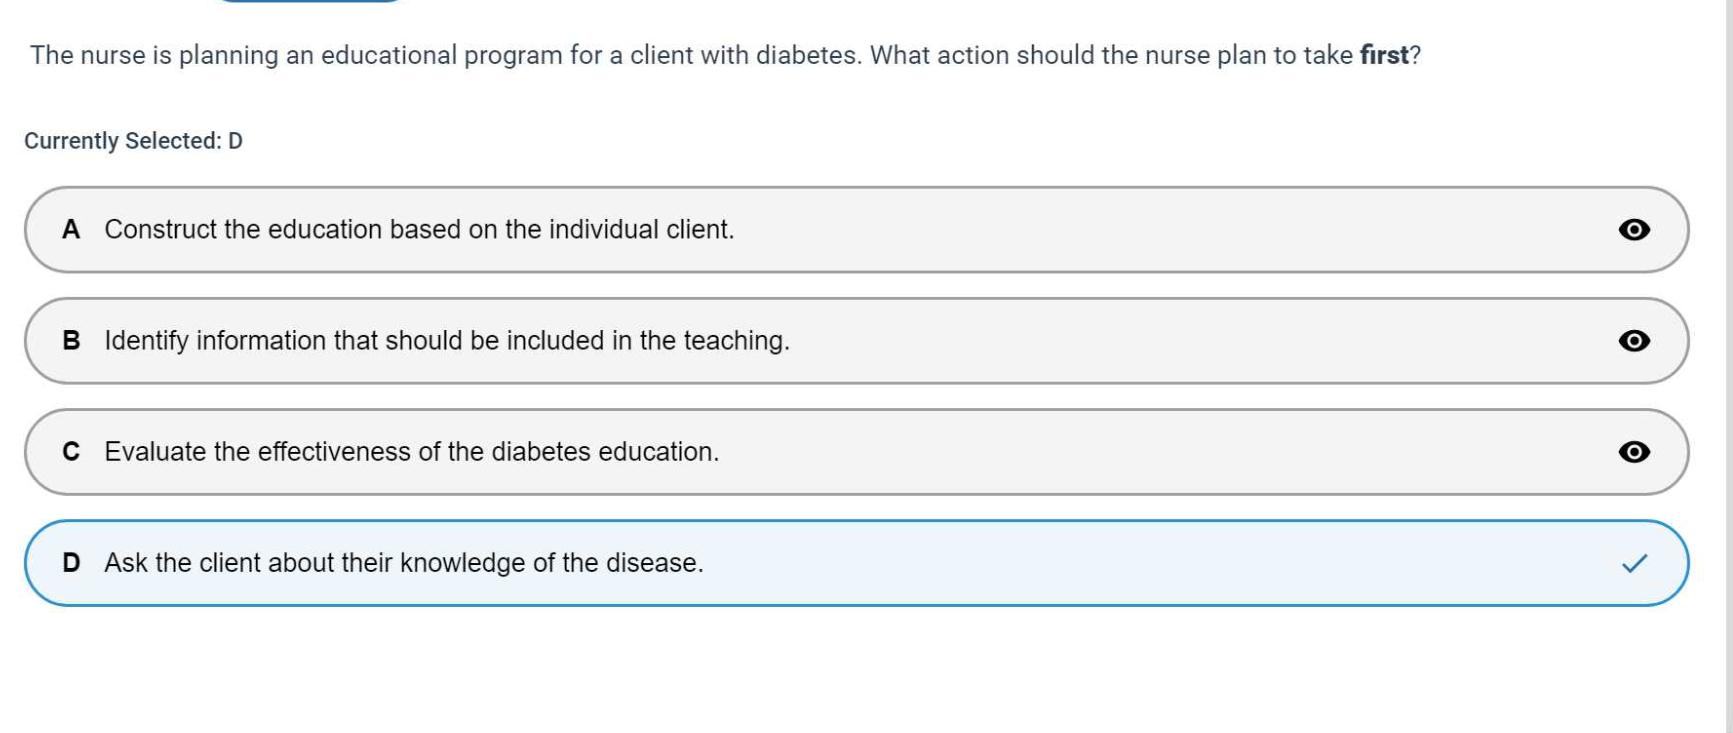The height and width of the screenshot is (733, 1733).
Task: Click the "Currently Selected: D" label
Action: [x=133, y=141]
